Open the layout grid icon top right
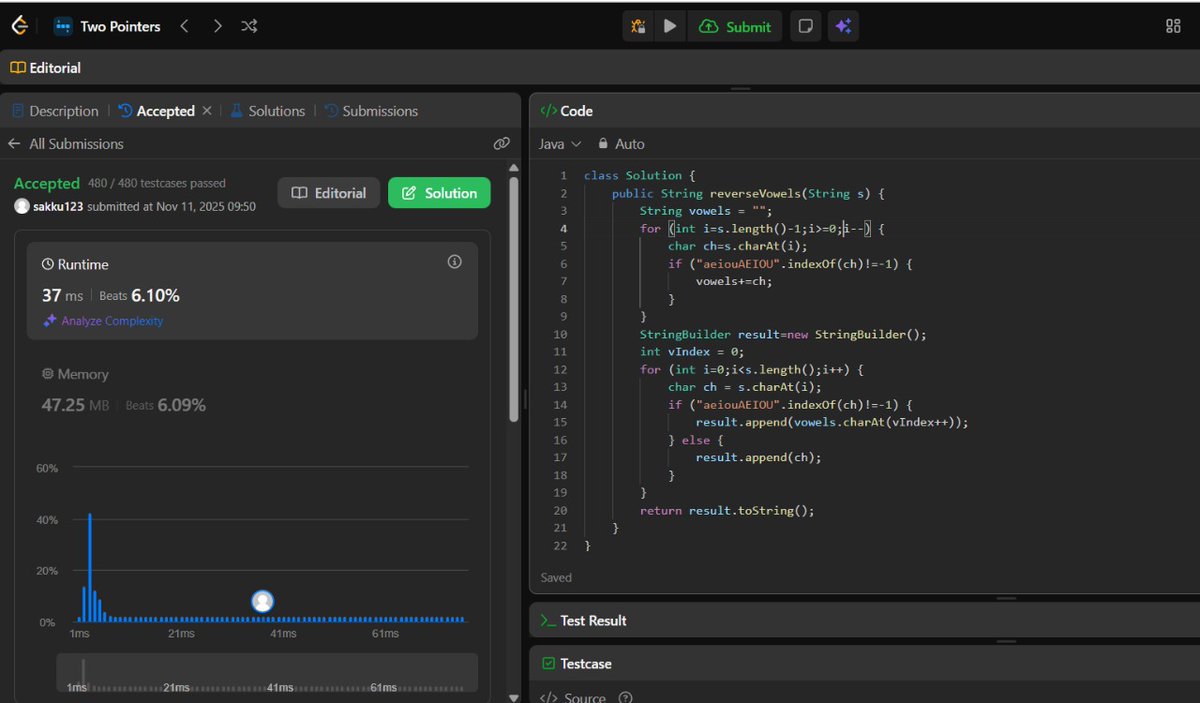The width and height of the screenshot is (1200, 703). pos(1172,25)
